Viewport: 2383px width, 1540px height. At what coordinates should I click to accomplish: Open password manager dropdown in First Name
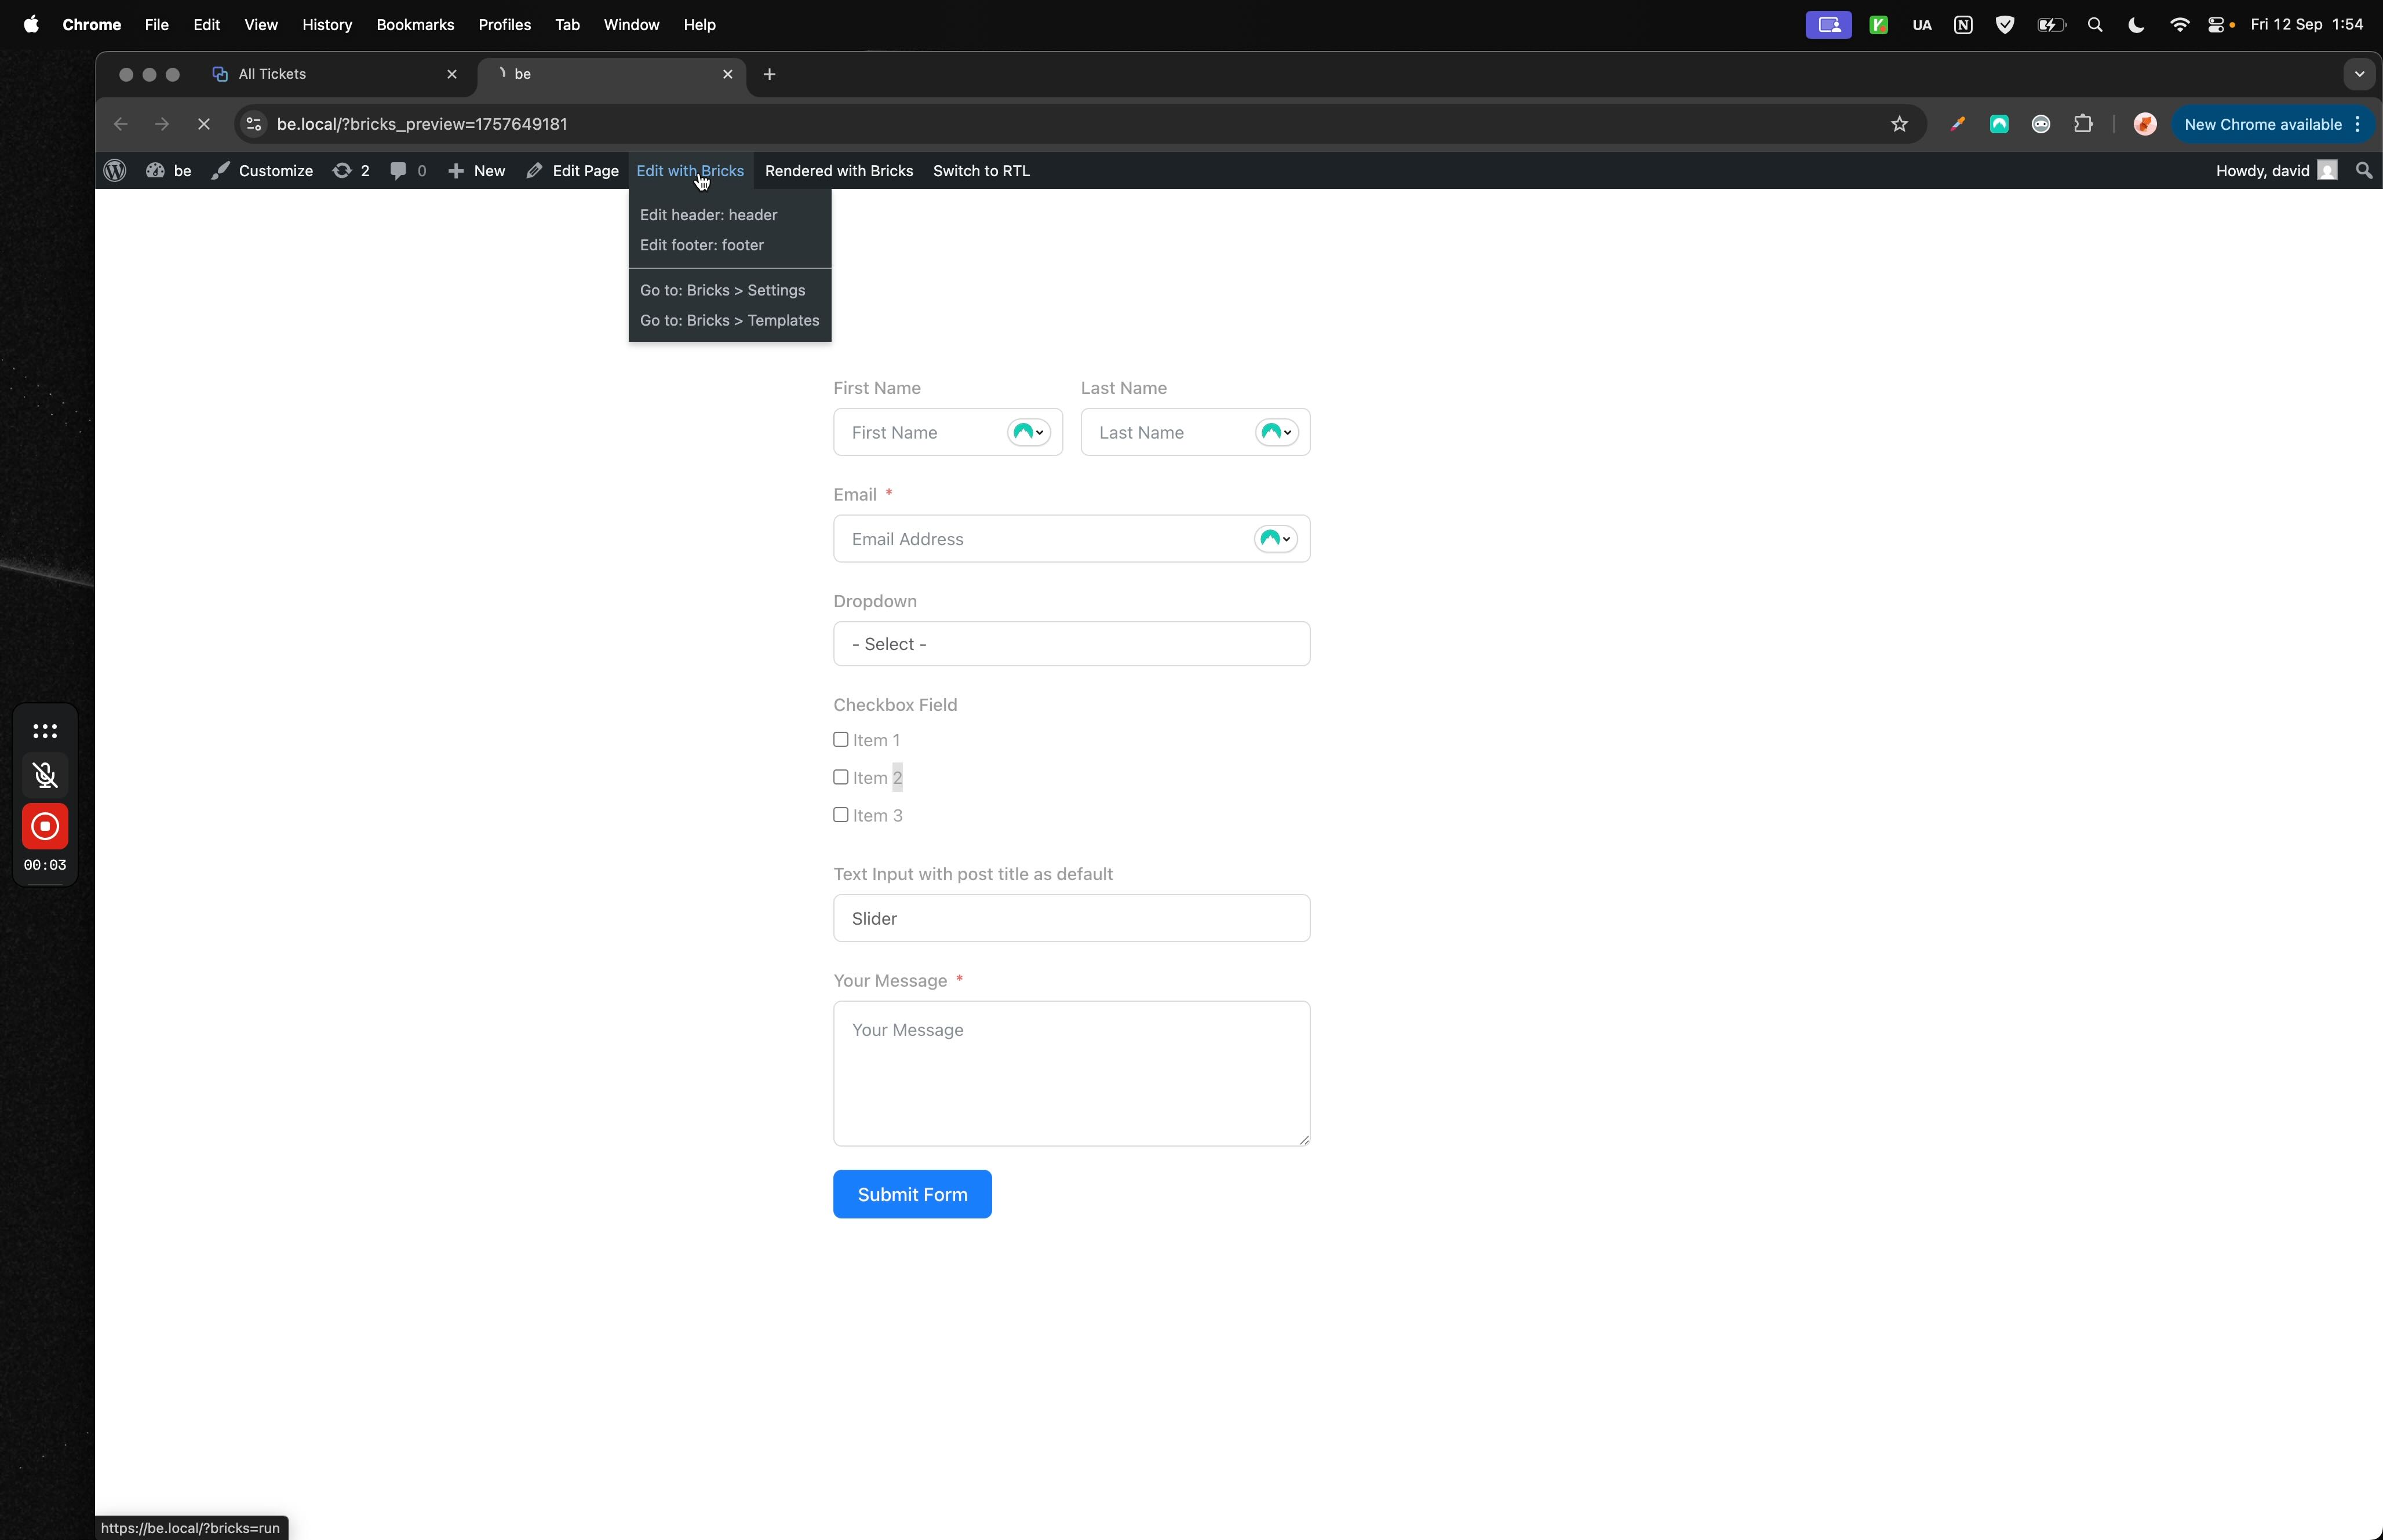(x=1029, y=432)
